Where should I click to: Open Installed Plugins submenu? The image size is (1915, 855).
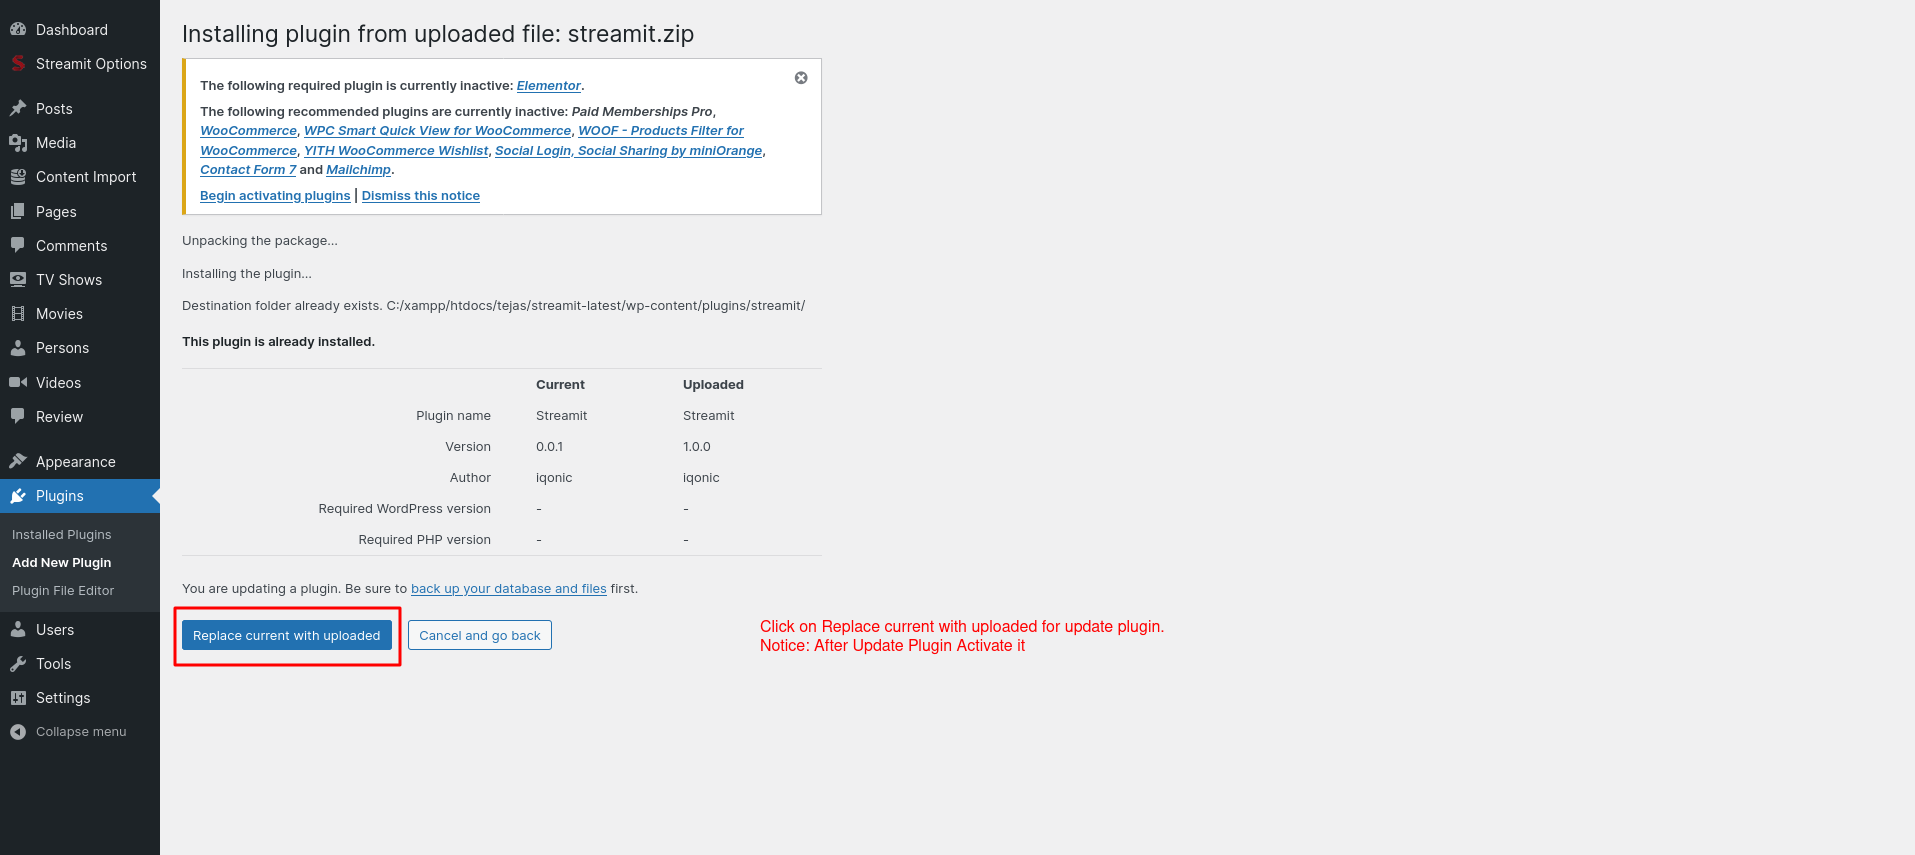[x=62, y=535]
